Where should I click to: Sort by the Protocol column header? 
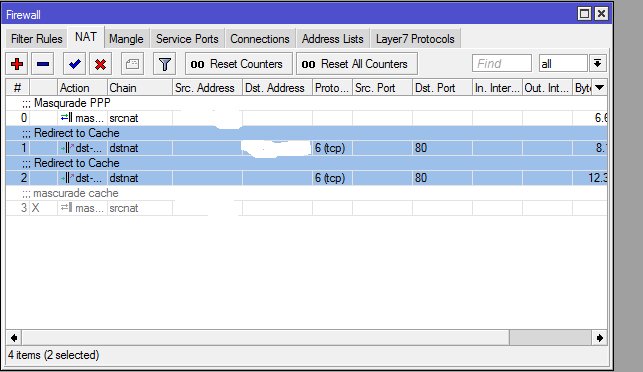[332, 88]
